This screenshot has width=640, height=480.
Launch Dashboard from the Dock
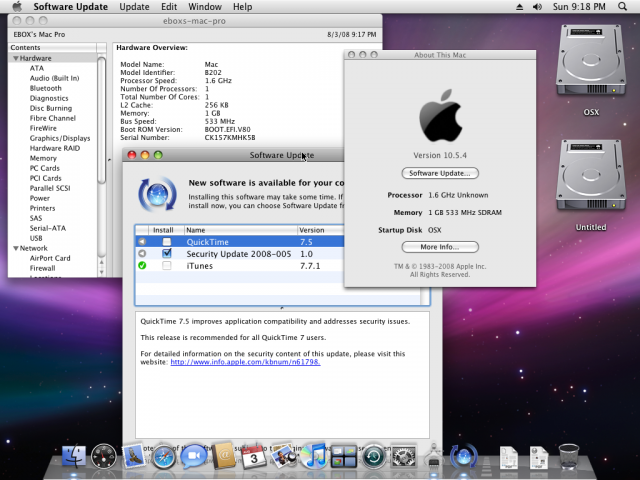tap(104, 456)
